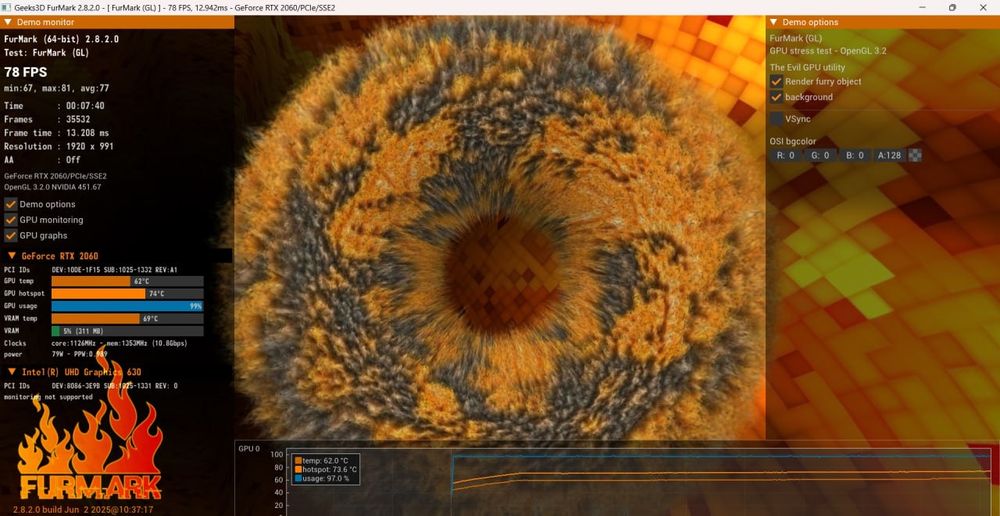Collapse the Demo monitor panel header triangle
The image size is (1000, 516).
tap(8, 22)
